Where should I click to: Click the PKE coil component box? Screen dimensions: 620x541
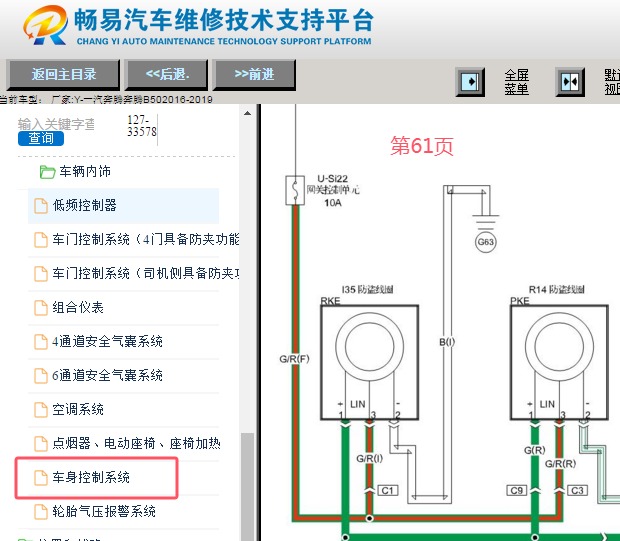[559, 362]
